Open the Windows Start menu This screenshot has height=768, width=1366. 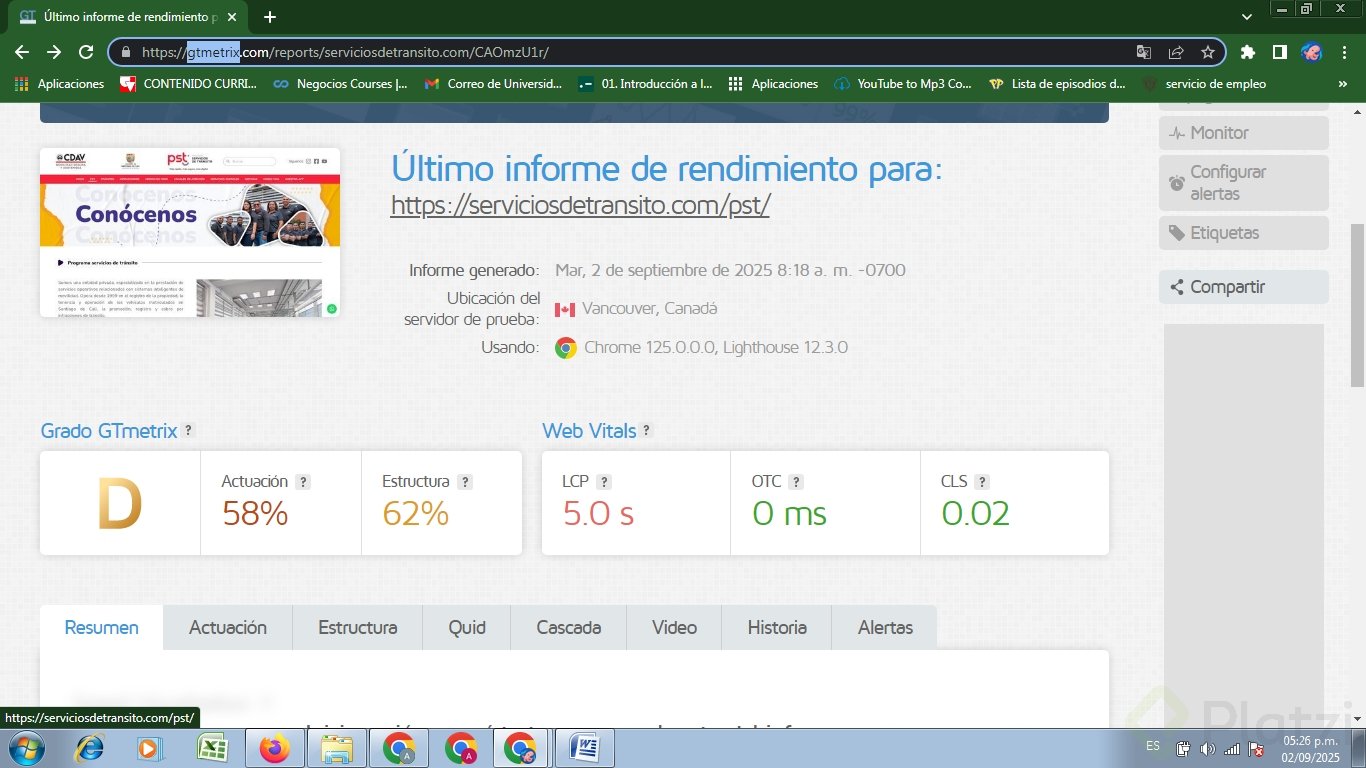pyautogui.click(x=25, y=748)
